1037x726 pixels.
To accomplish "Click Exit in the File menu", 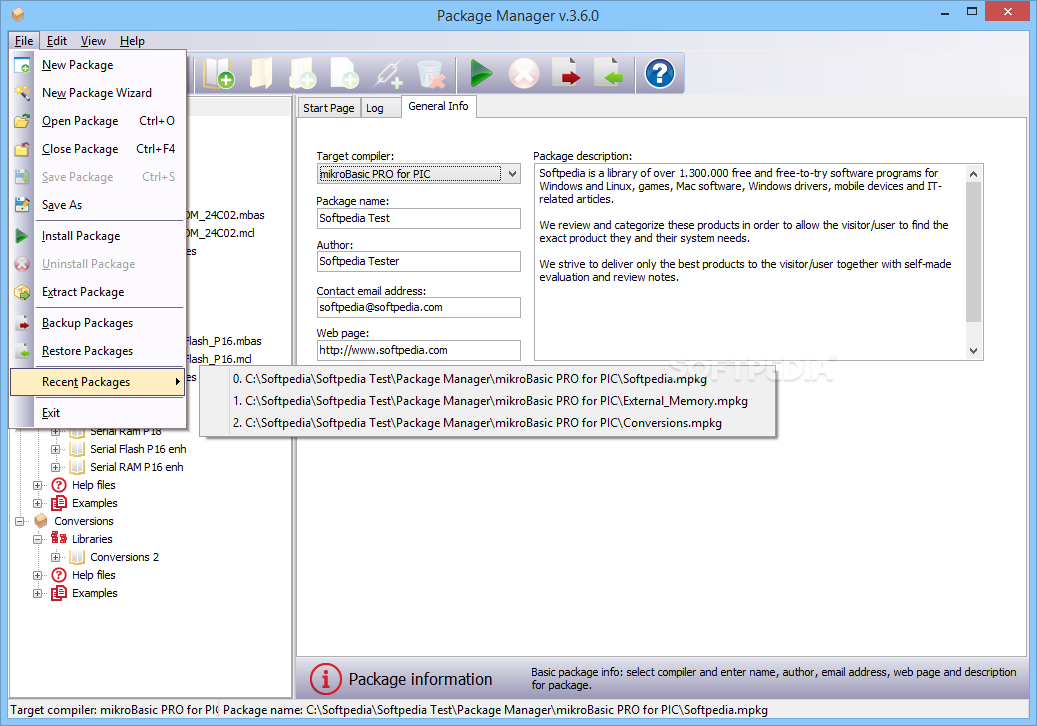I will (x=98, y=413).
